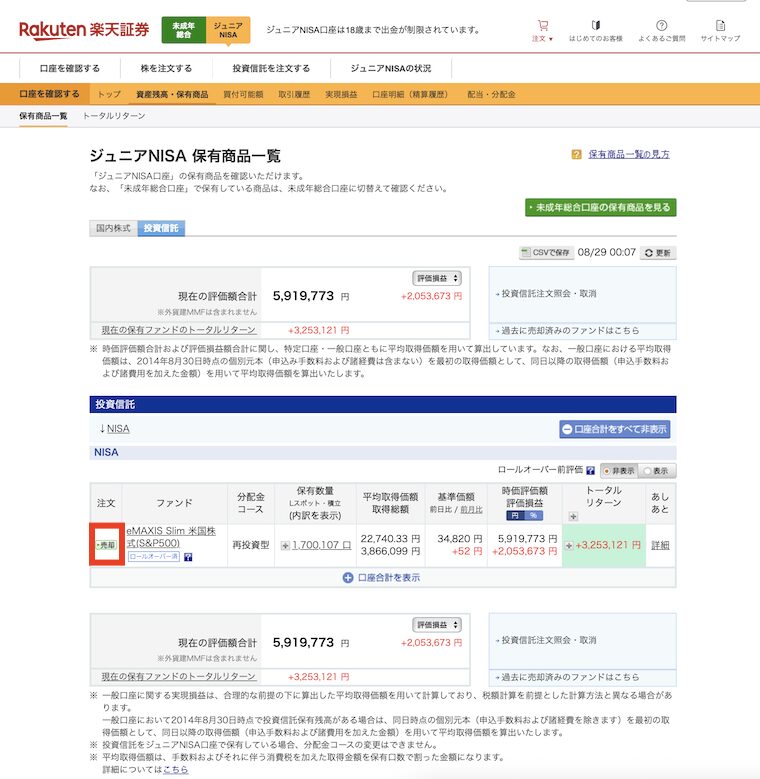Click 口座合計をすべて非表示 button
The image size is (760, 779).
point(614,429)
